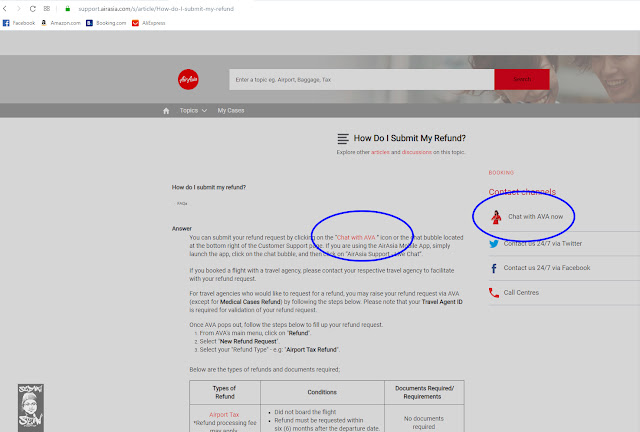This screenshot has width=640, height=432.
Task: Open the 'discussions' link under the title
Action: [x=417, y=152]
